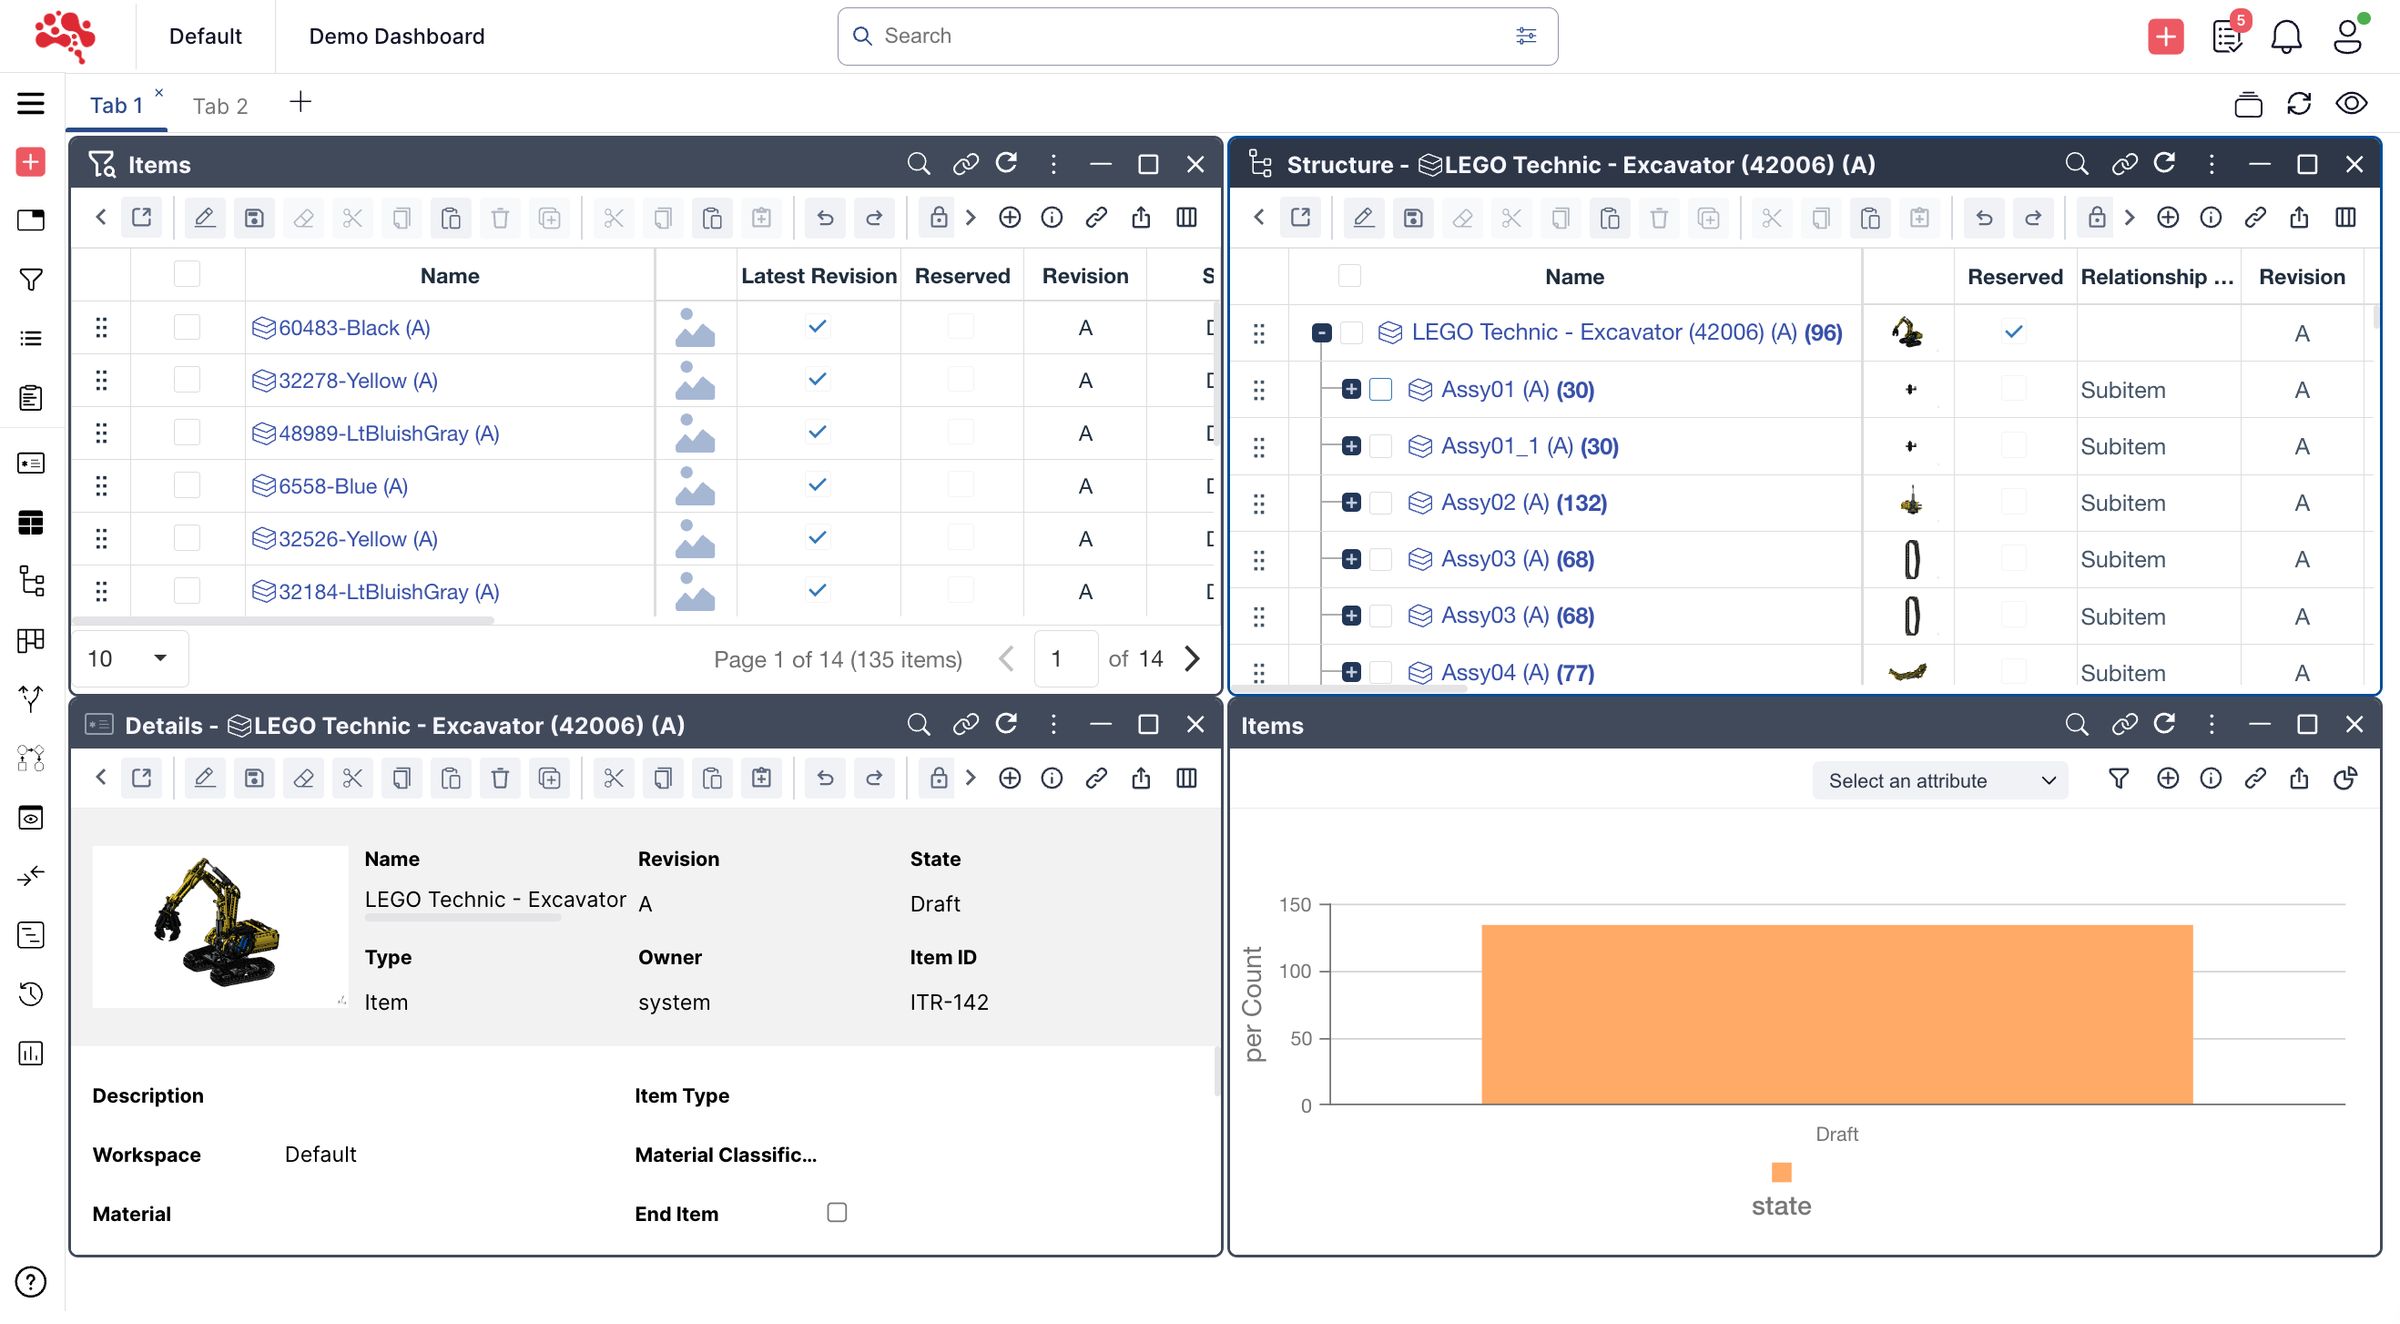This screenshot has height=1324, width=2400.
Task: Tick the Assy01 (A) row checkbox
Action: click(x=1380, y=390)
